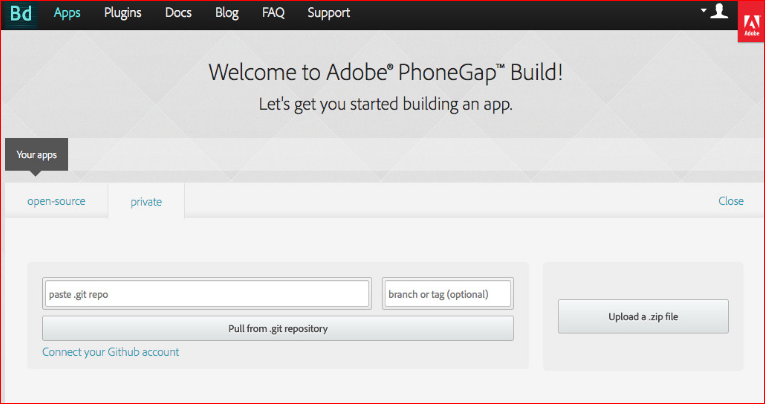Screen dimensions: 765x404
Task: Click the red Adobe logo badge
Action: pos(751,22)
